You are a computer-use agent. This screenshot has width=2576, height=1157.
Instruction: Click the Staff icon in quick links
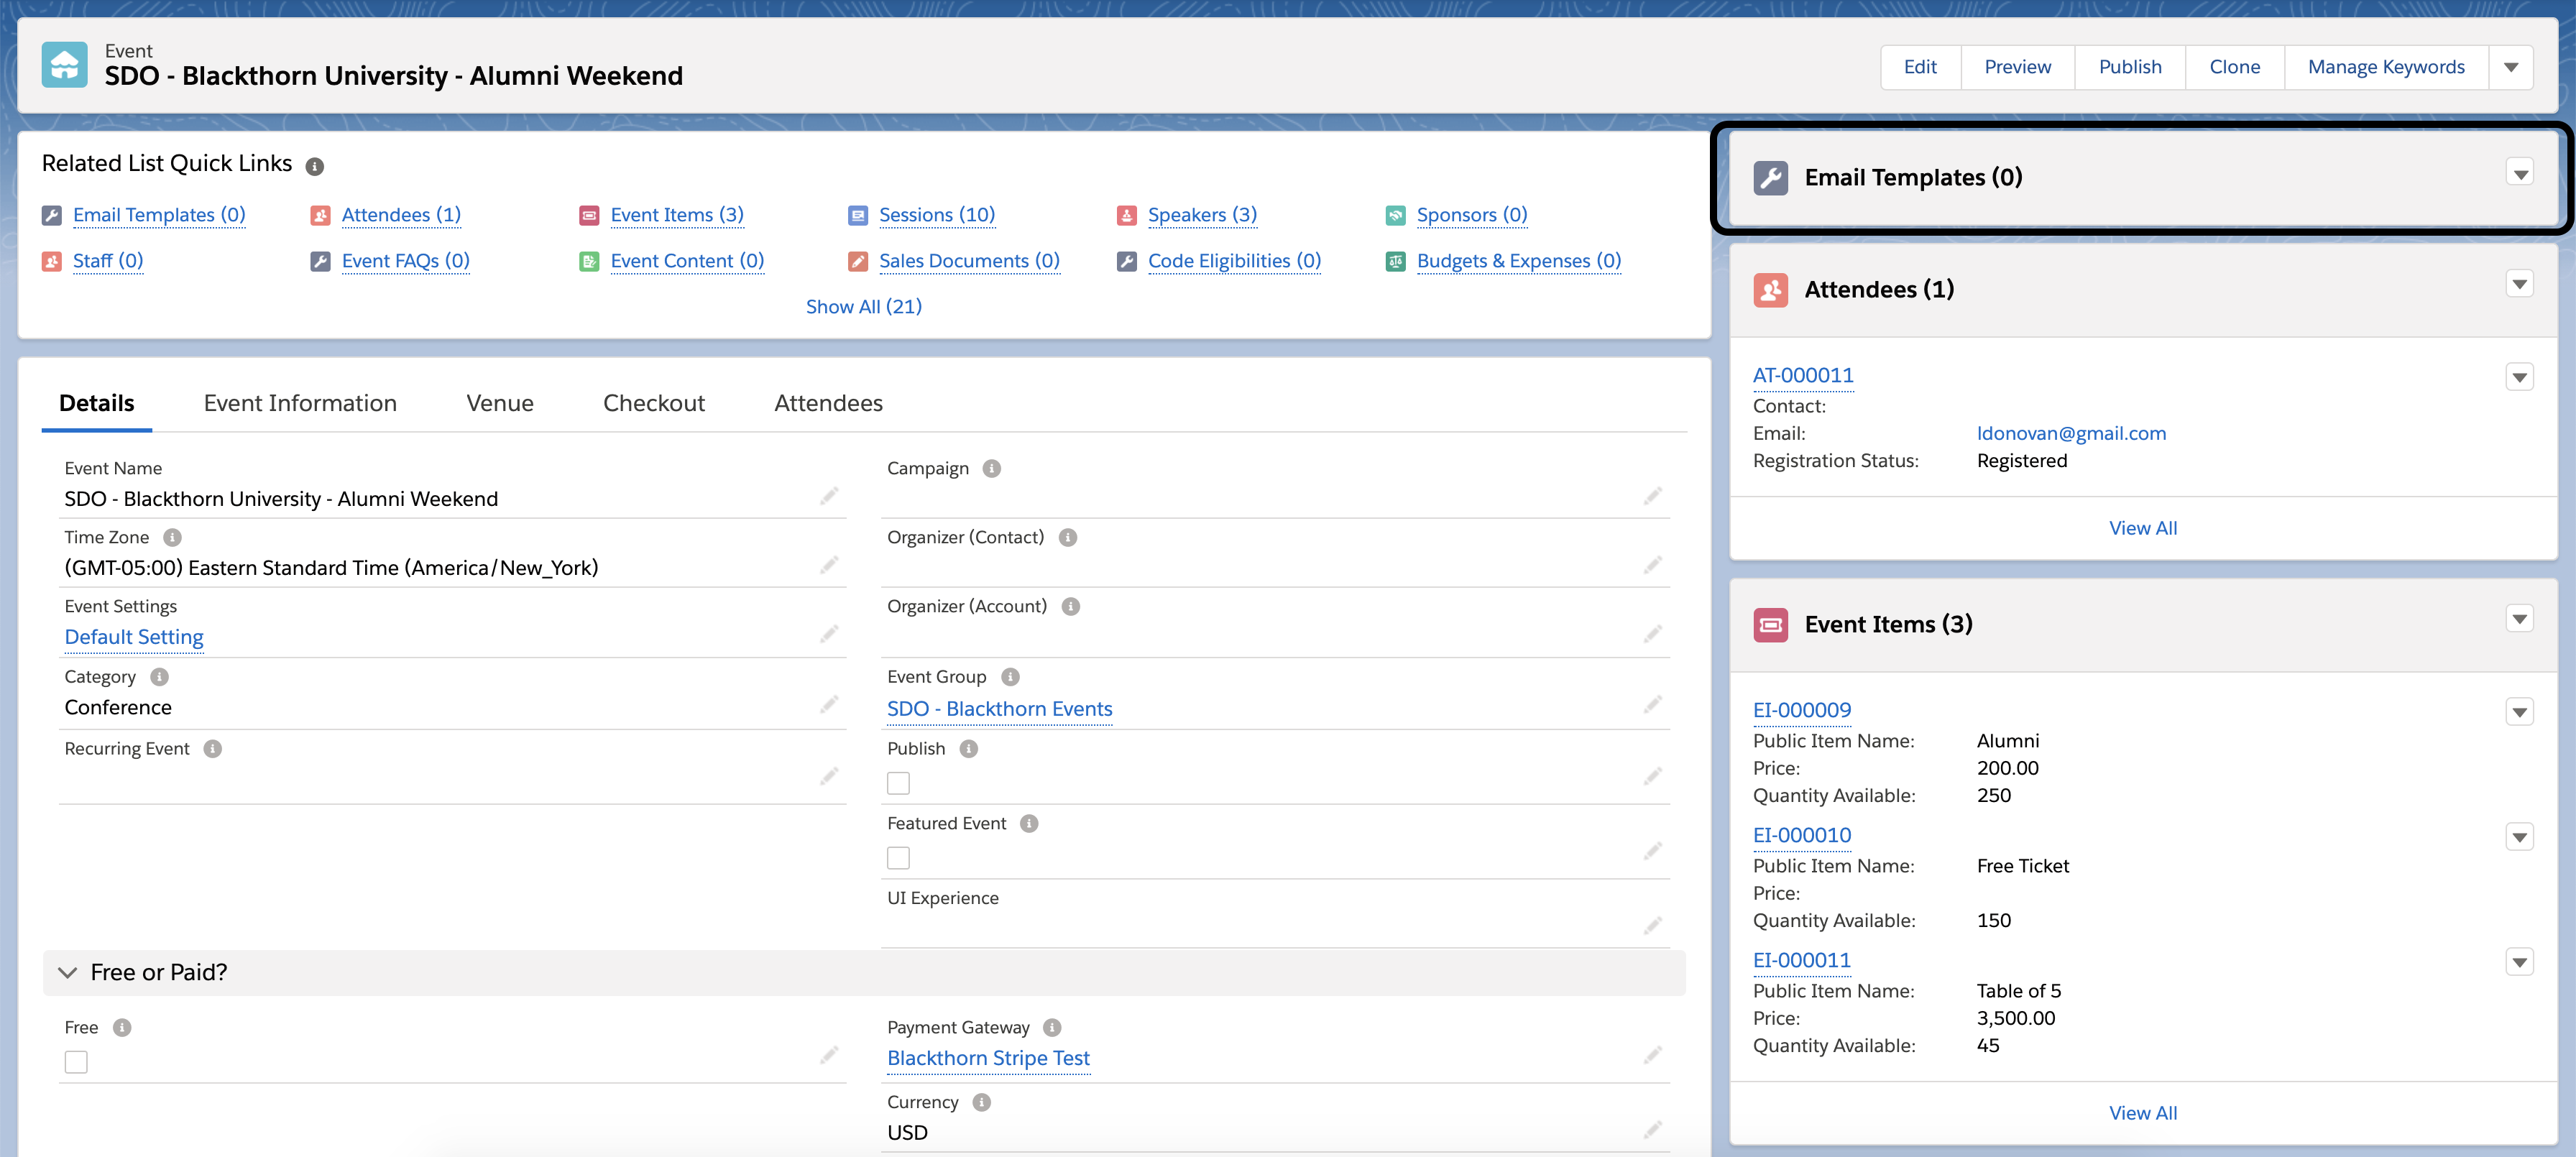coord(52,261)
